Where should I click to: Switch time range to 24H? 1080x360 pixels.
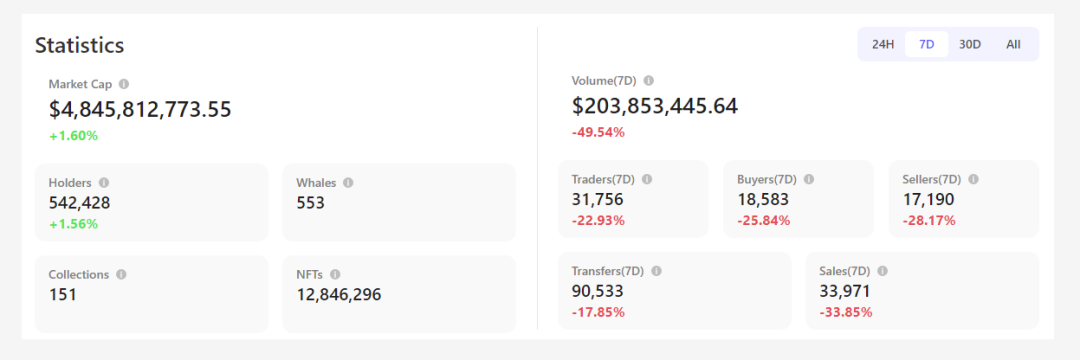pyautogui.click(x=883, y=44)
